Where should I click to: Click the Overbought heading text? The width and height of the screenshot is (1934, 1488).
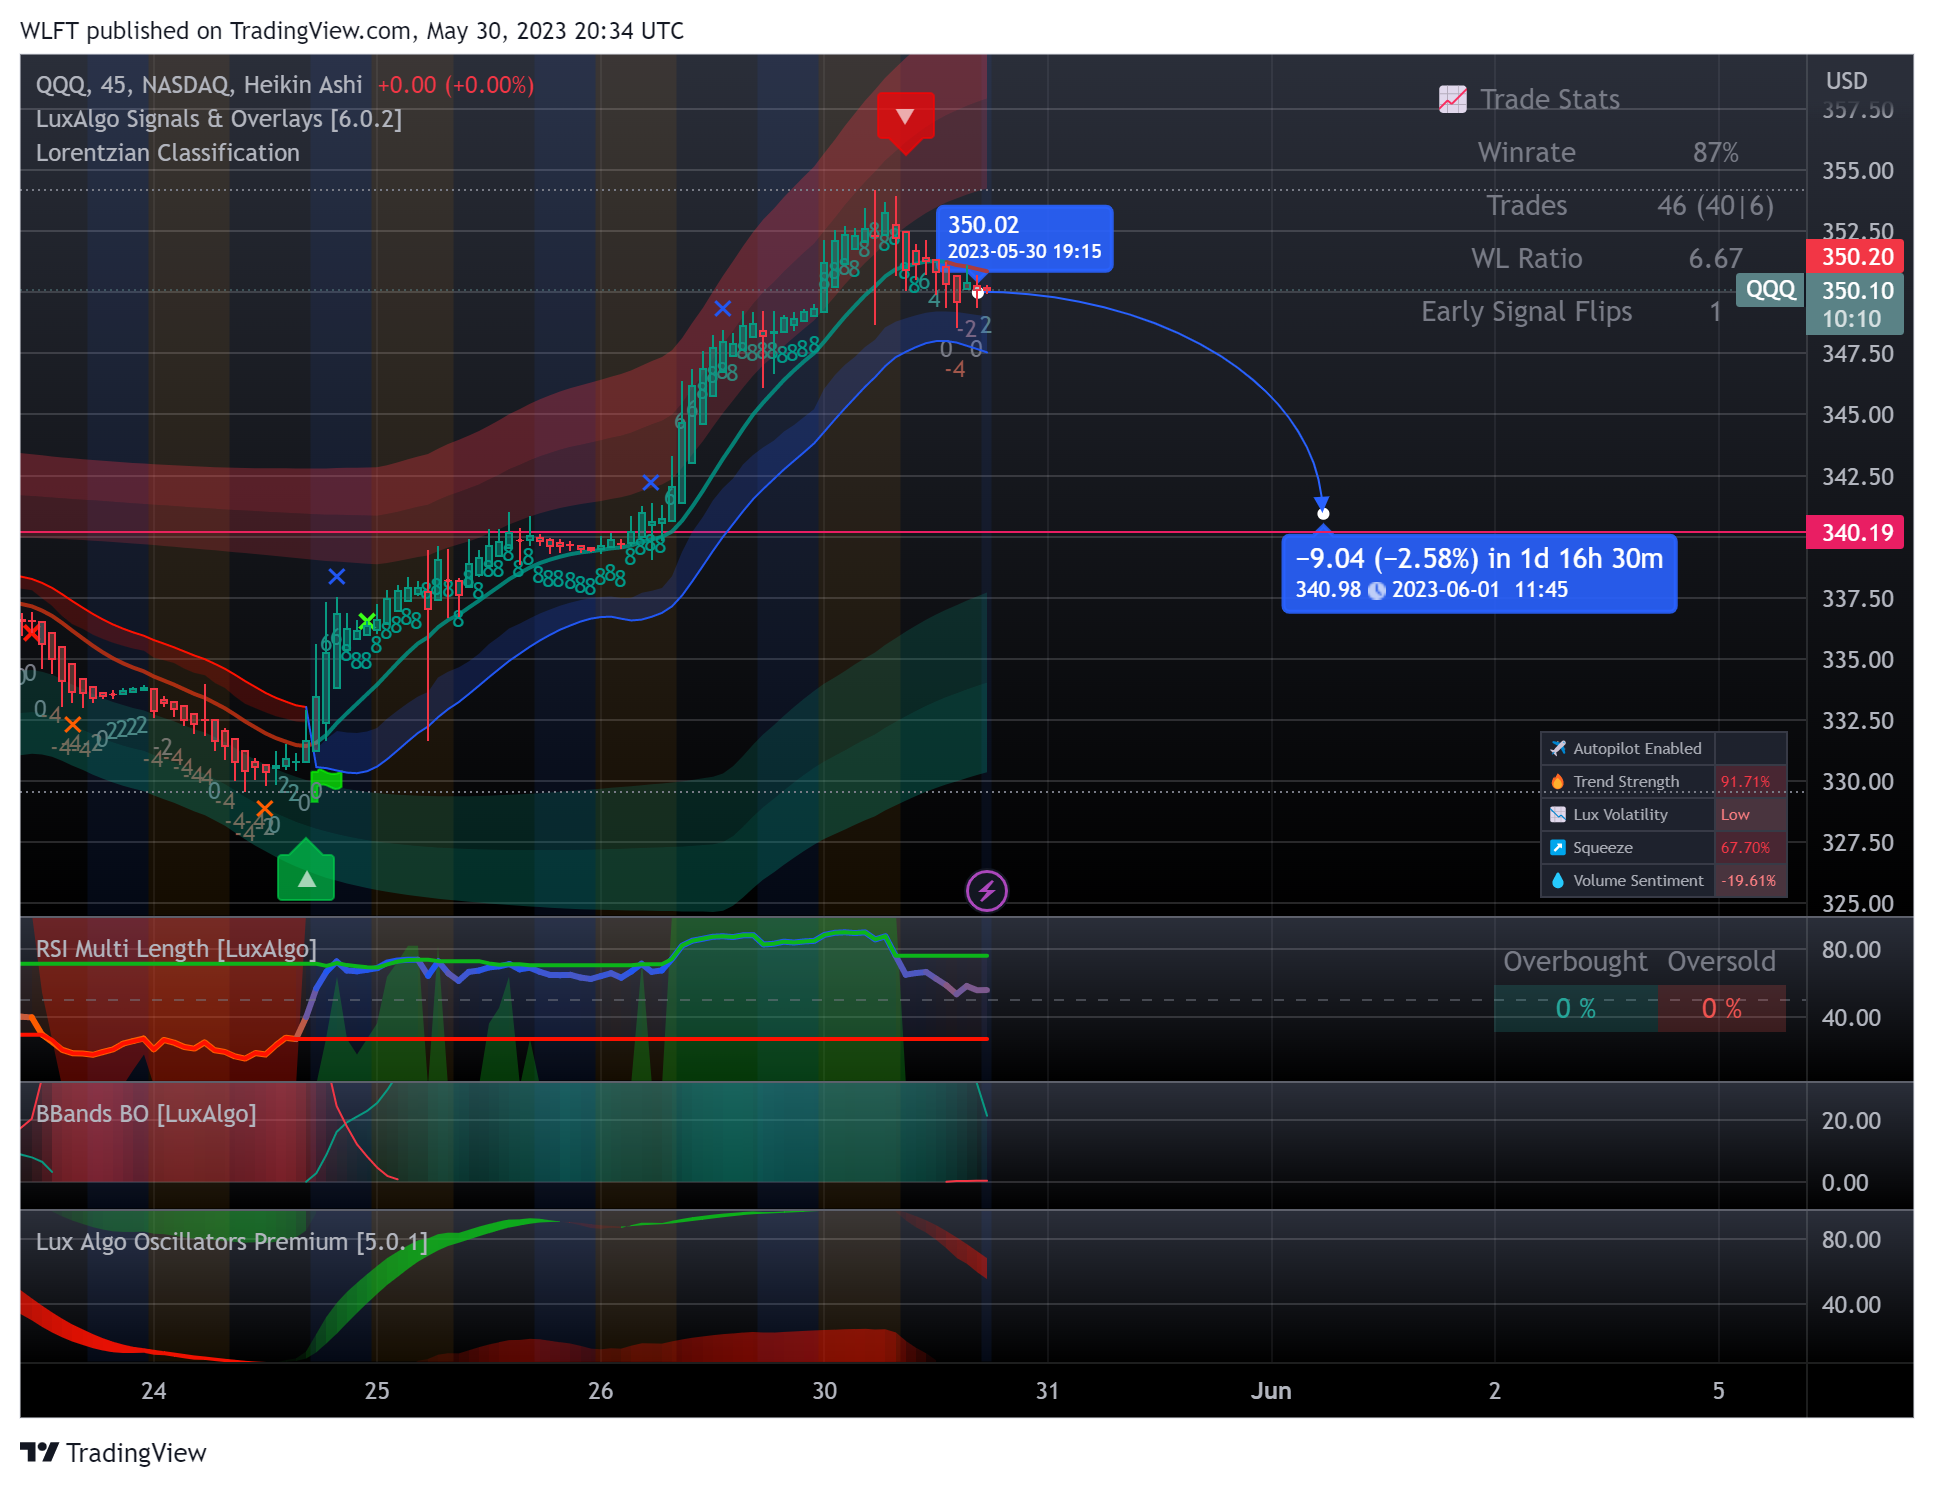click(1575, 961)
